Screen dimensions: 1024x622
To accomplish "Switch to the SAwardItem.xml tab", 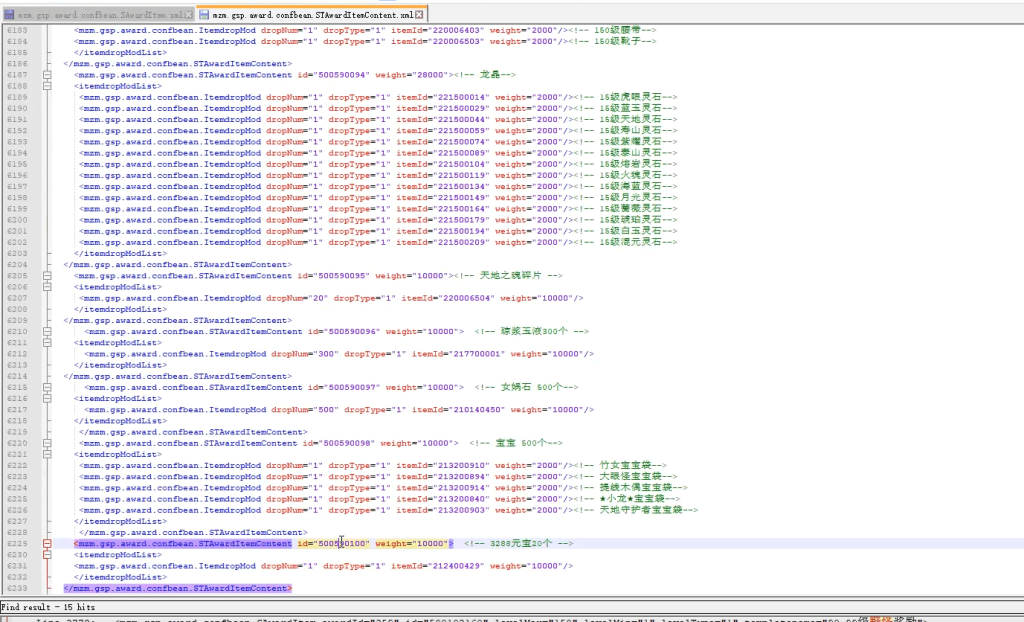I will click(x=100, y=16).
